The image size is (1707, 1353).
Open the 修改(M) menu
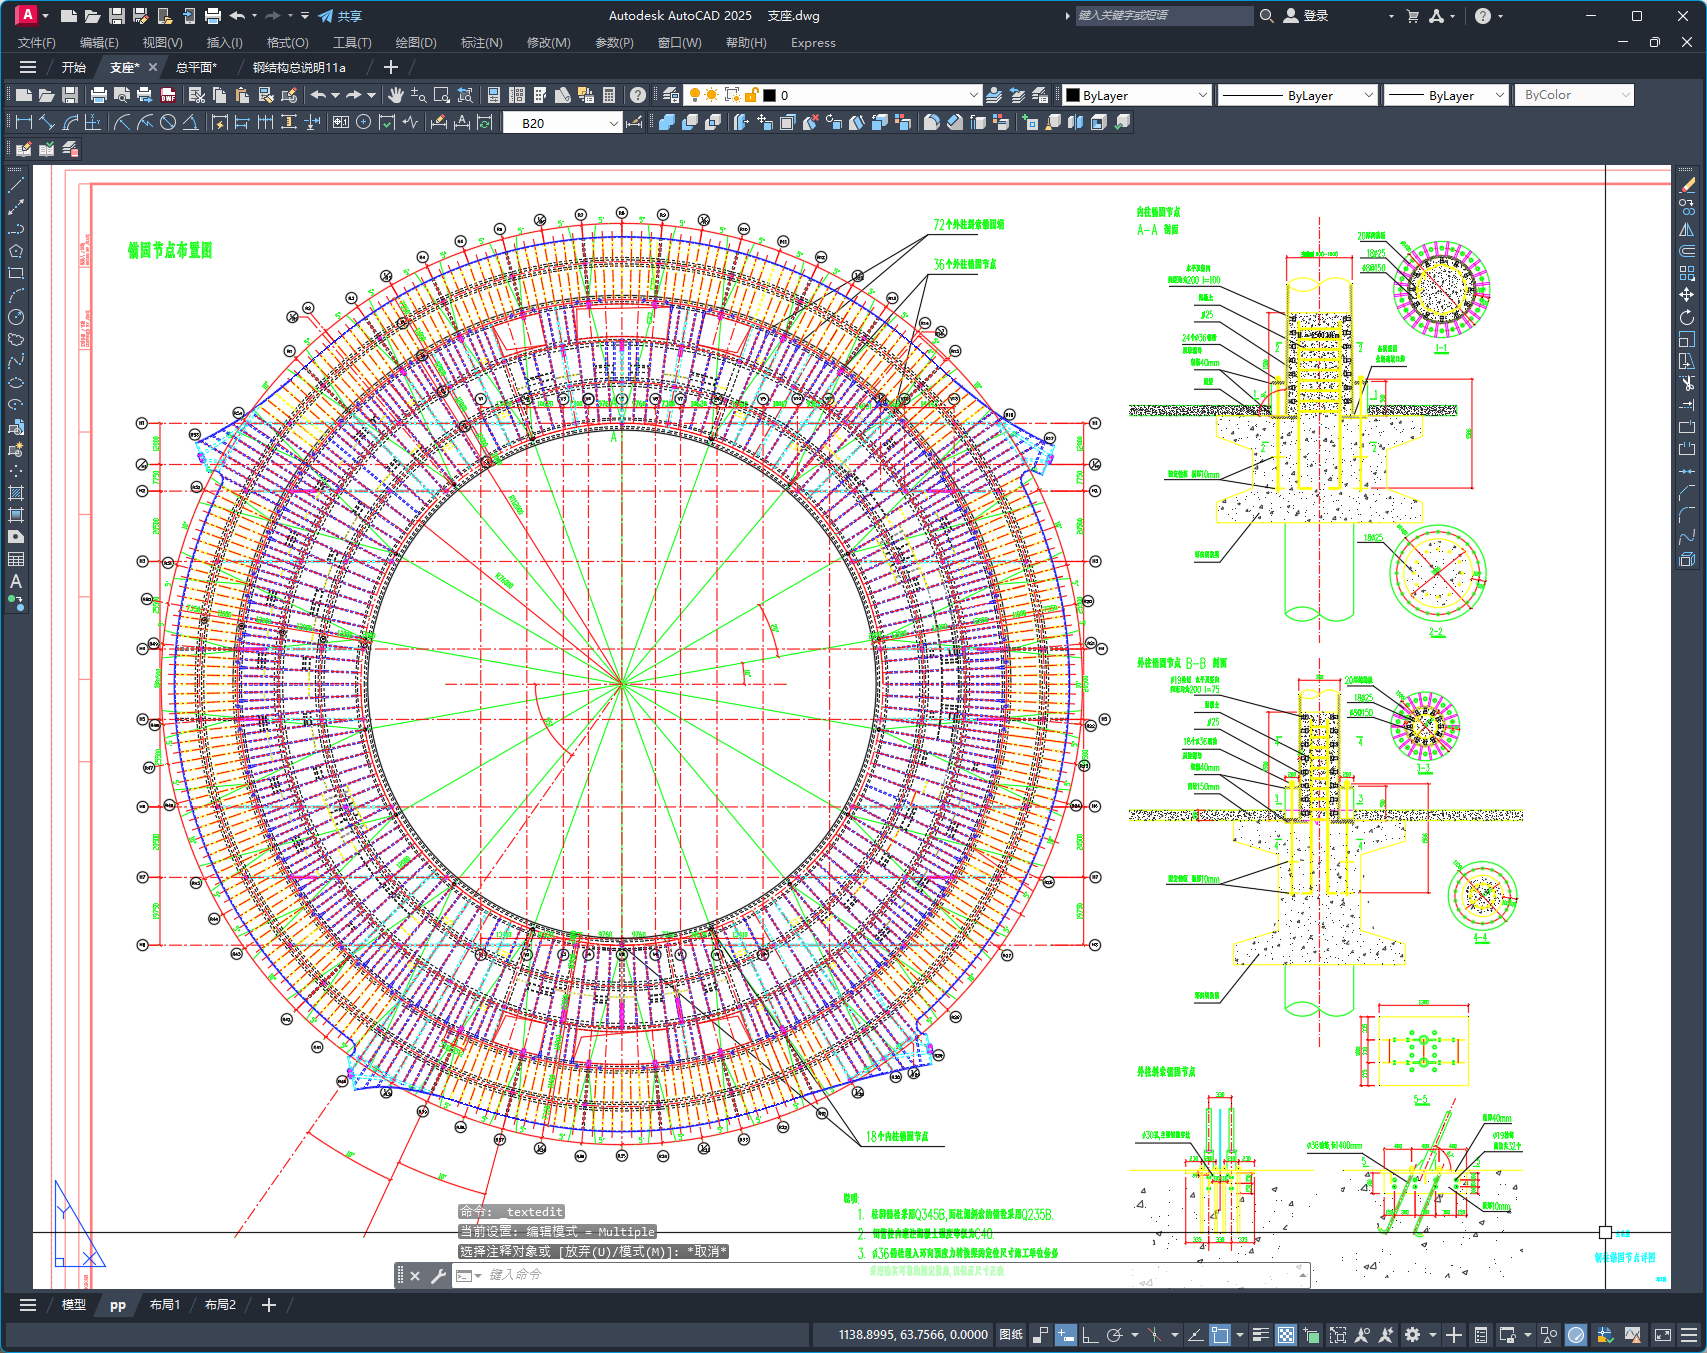548,43
